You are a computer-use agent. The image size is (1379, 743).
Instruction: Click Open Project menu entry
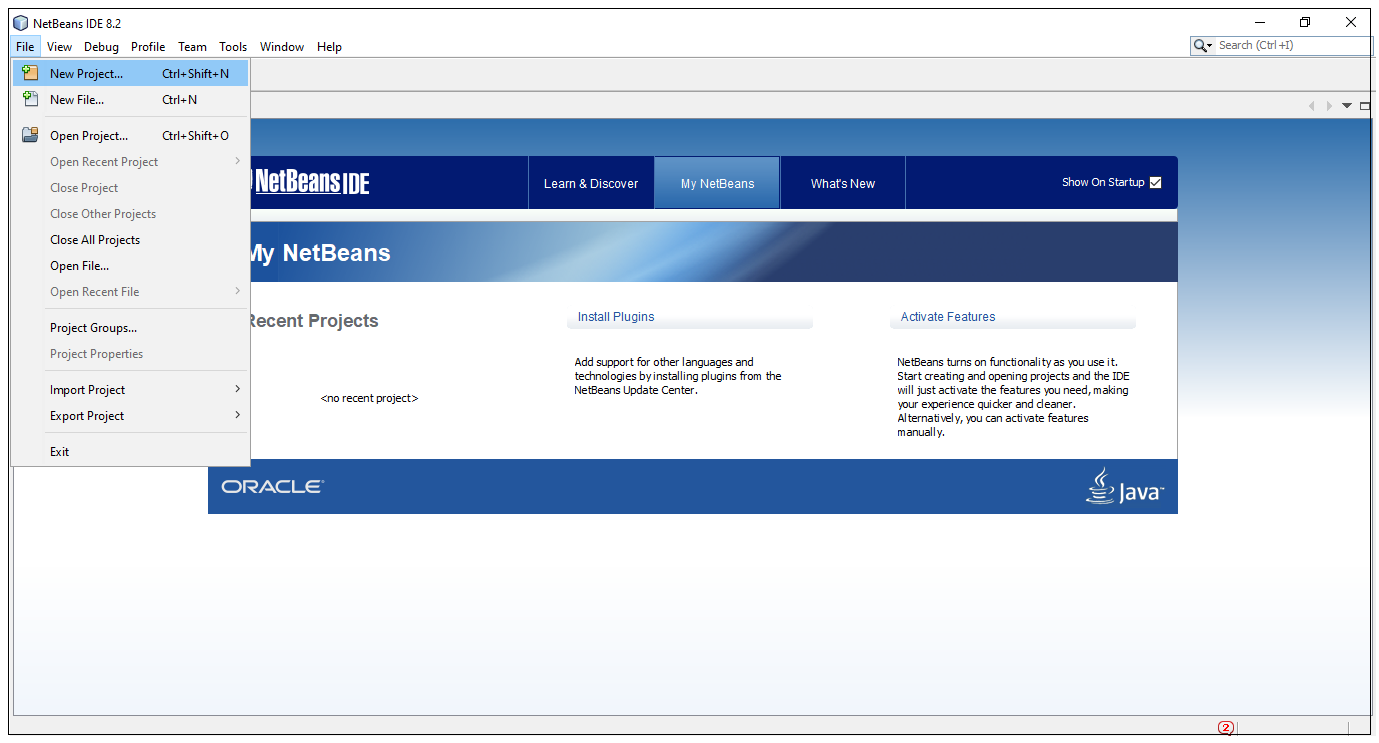(130, 135)
